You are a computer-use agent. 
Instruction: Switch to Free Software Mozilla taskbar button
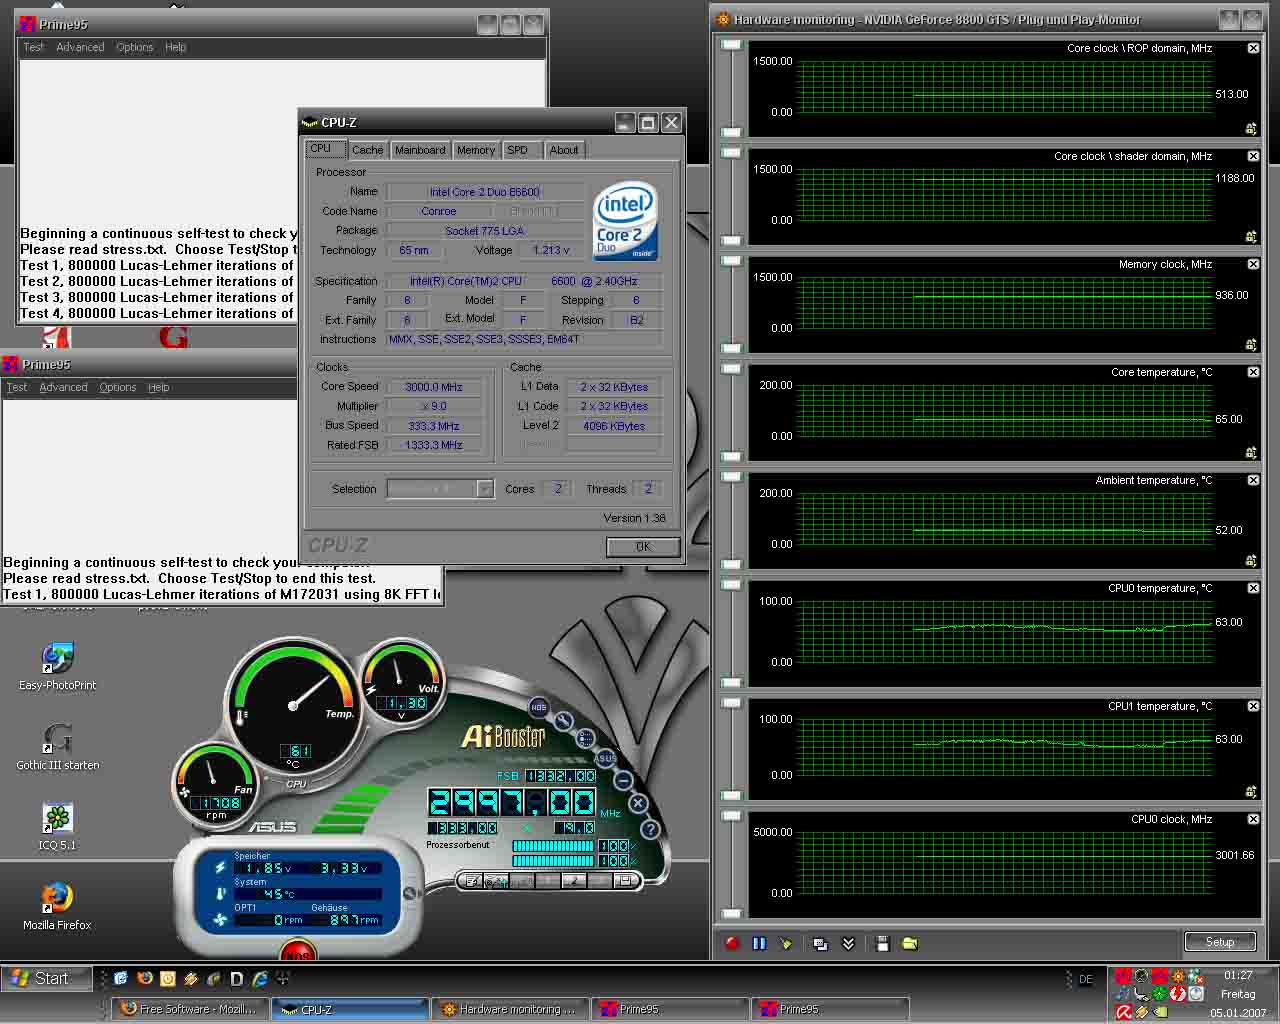[190, 1009]
